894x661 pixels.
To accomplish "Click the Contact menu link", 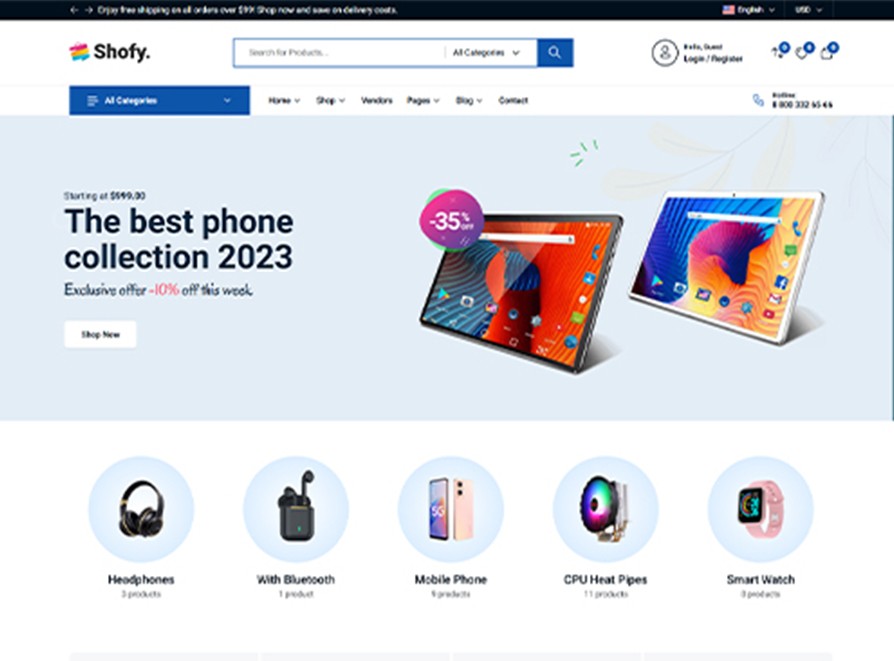I will [x=513, y=100].
